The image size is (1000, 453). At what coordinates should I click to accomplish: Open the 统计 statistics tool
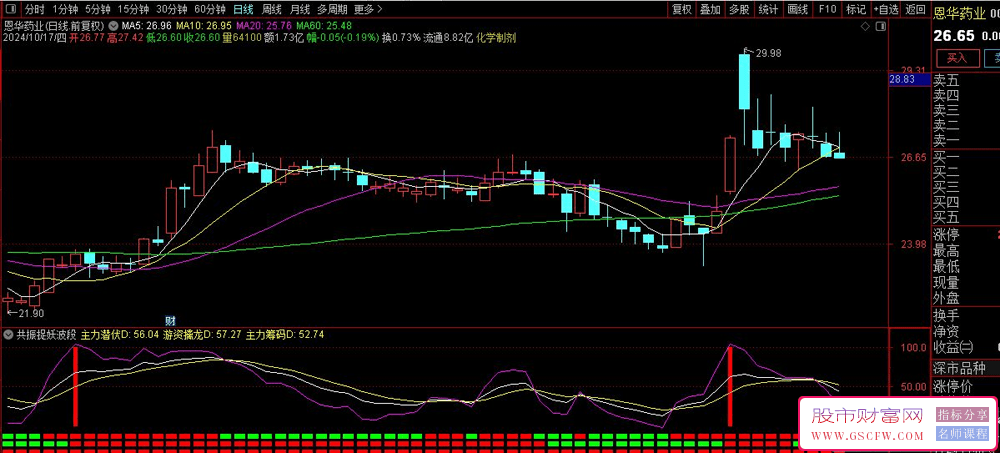768,9
